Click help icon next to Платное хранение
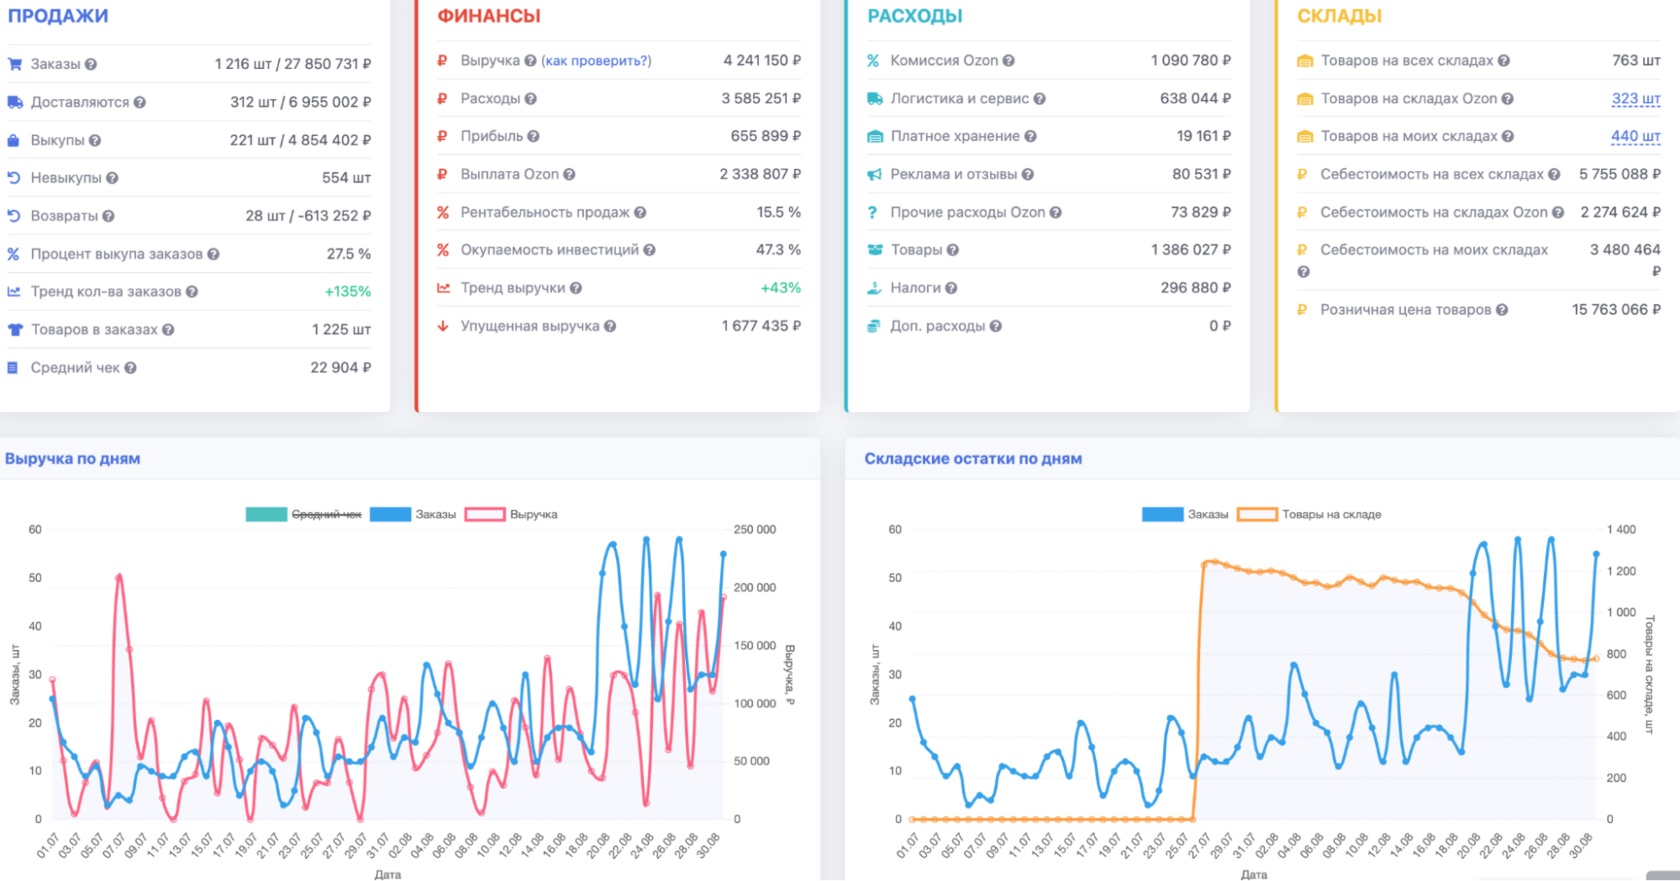 (x=1030, y=136)
